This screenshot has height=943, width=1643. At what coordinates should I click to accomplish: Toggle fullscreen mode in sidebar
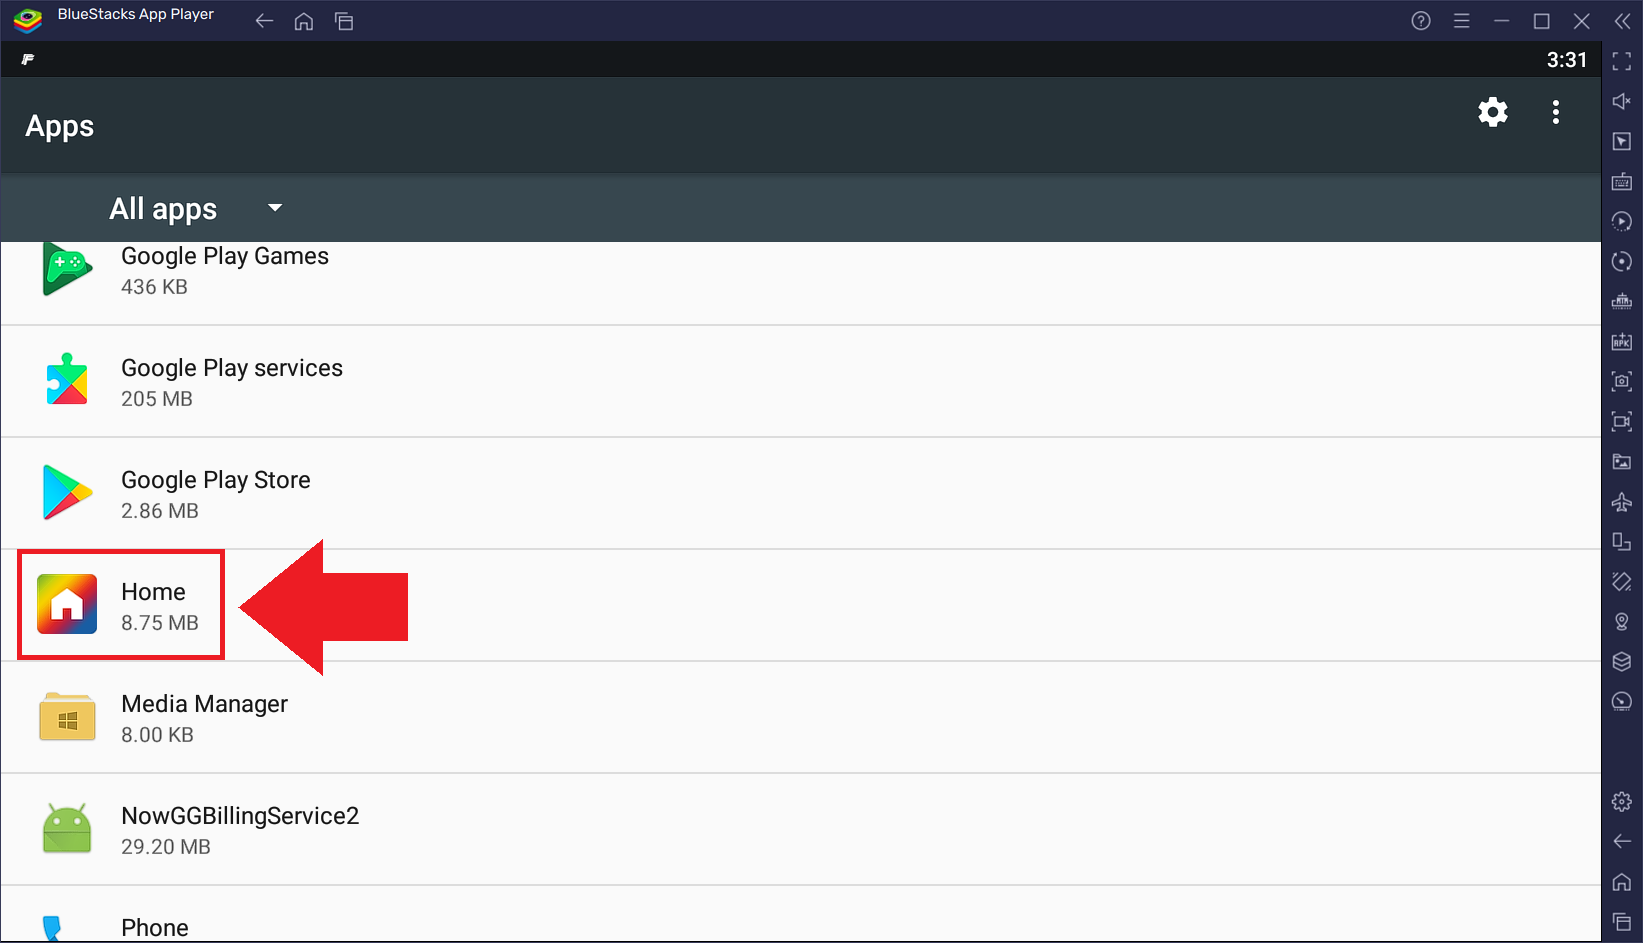pyautogui.click(x=1622, y=61)
